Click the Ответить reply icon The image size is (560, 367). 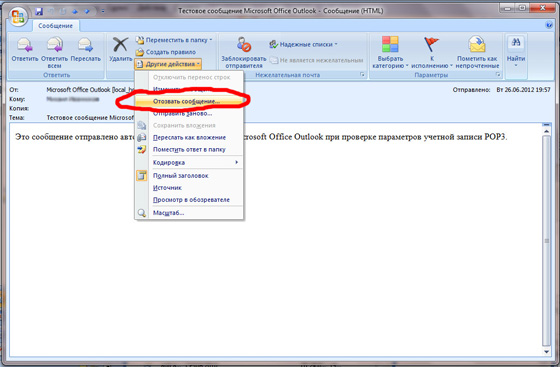[x=25, y=45]
